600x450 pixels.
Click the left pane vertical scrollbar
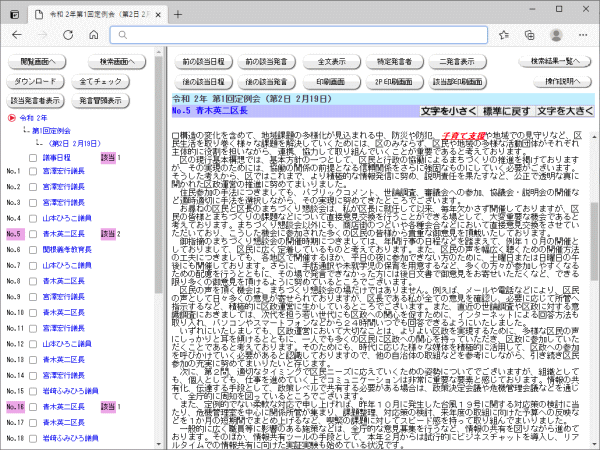coord(159,175)
